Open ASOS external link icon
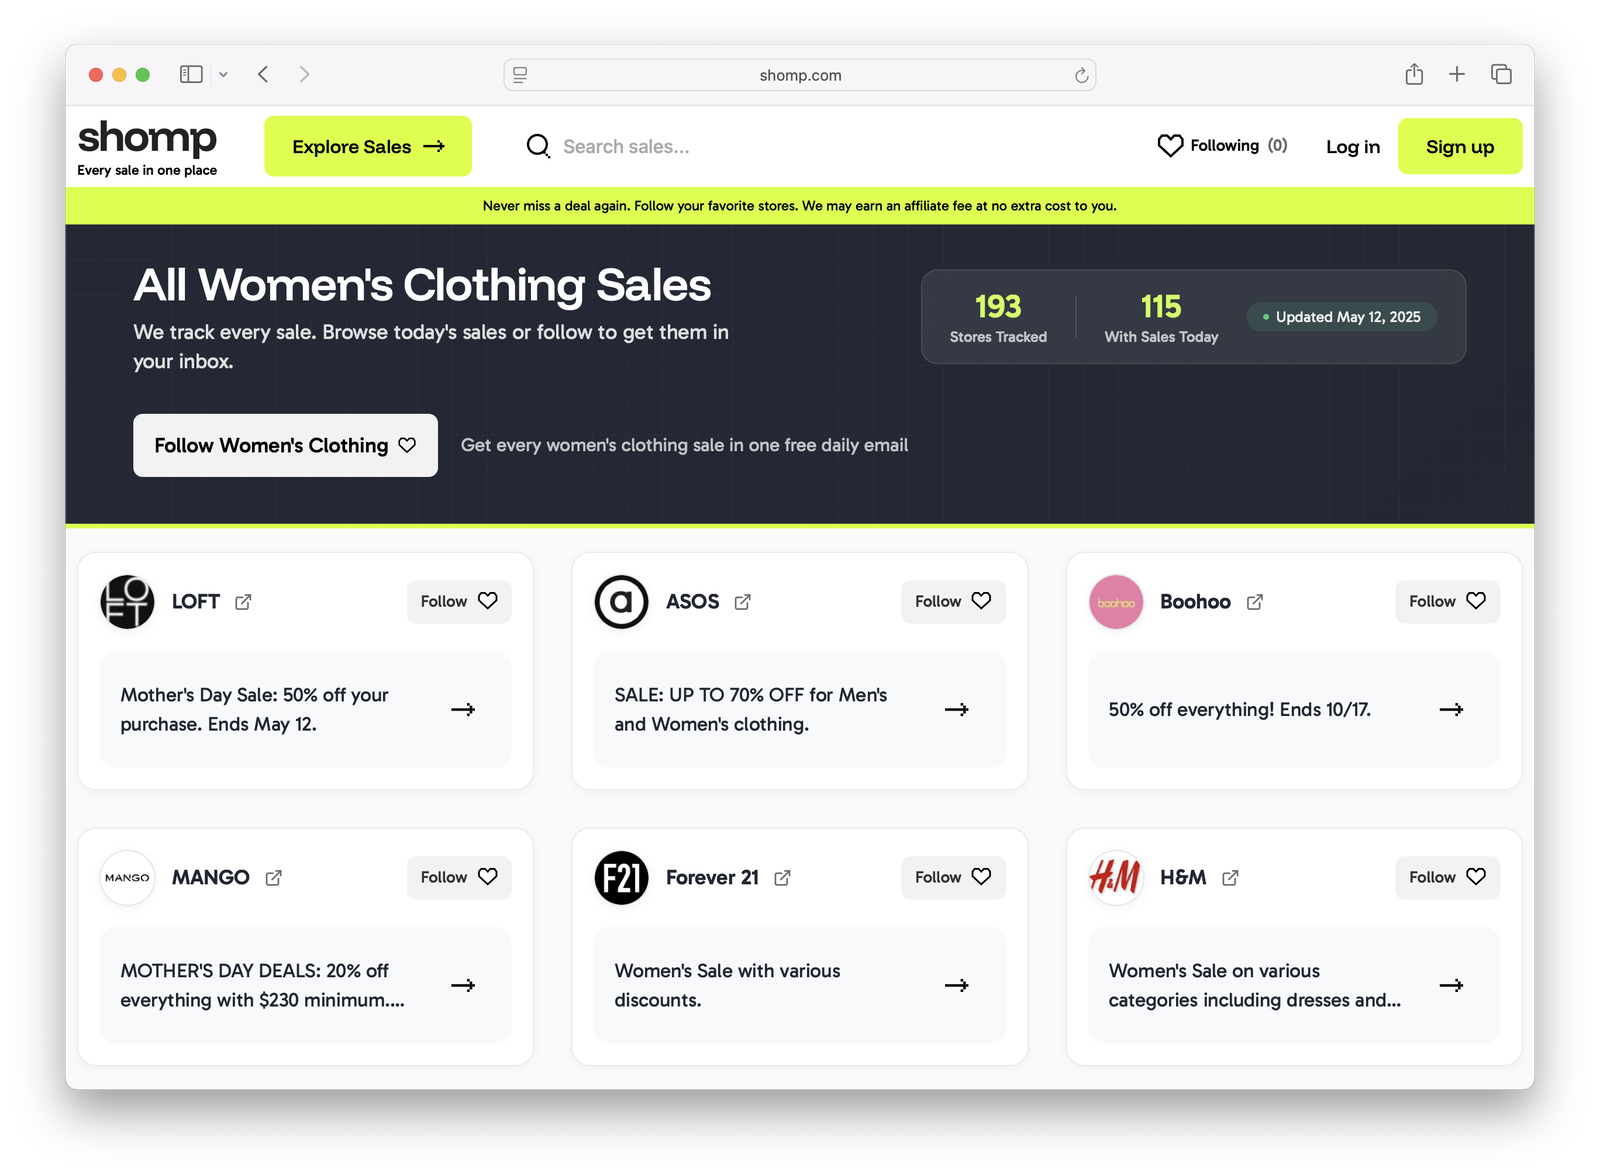This screenshot has width=1600, height=1176. (742, 602)
